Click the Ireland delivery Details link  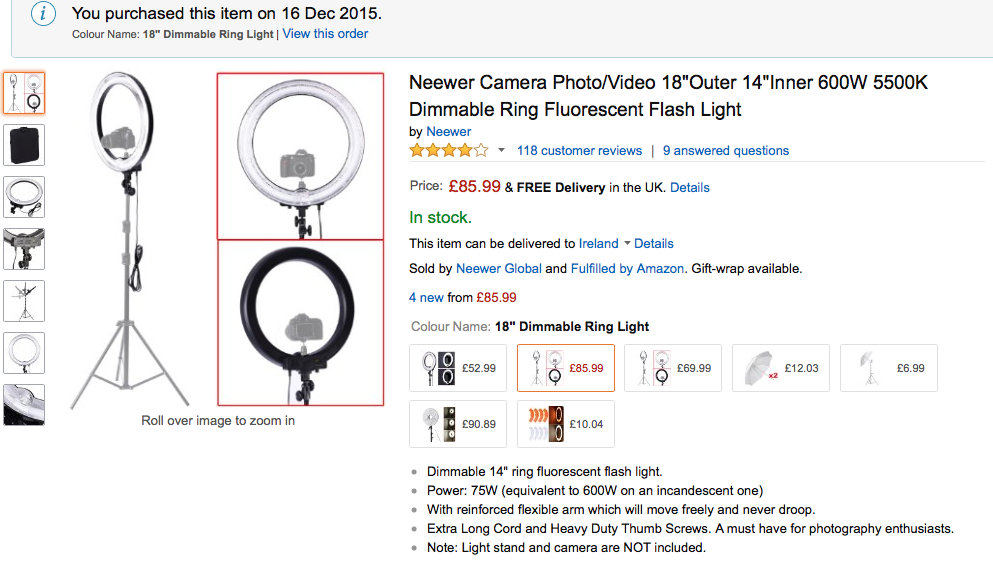(654, 243)
